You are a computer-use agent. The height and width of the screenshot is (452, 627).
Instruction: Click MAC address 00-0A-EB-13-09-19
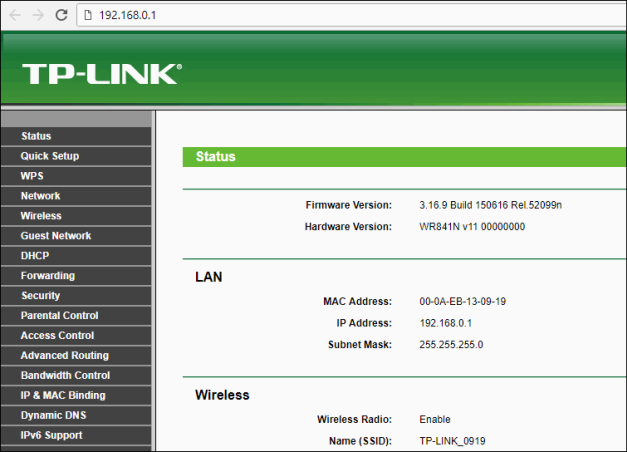[x=463, y=302]
